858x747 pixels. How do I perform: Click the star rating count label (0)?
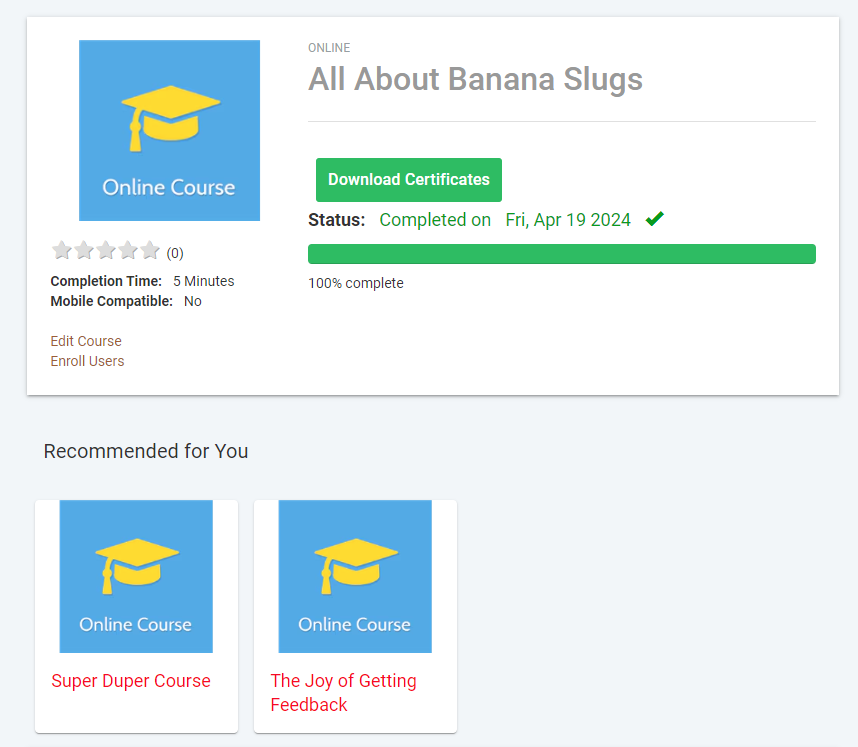point(174,253)
